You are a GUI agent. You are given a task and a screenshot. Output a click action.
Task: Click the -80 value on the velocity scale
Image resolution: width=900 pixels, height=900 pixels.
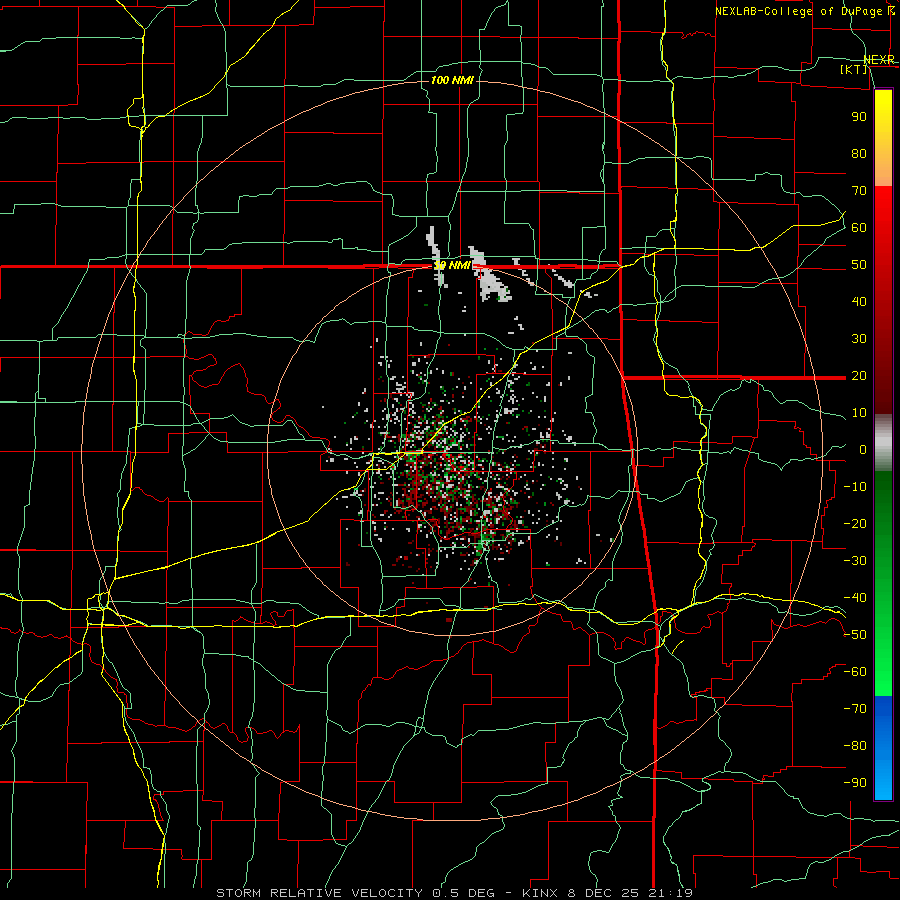(855, 746)
